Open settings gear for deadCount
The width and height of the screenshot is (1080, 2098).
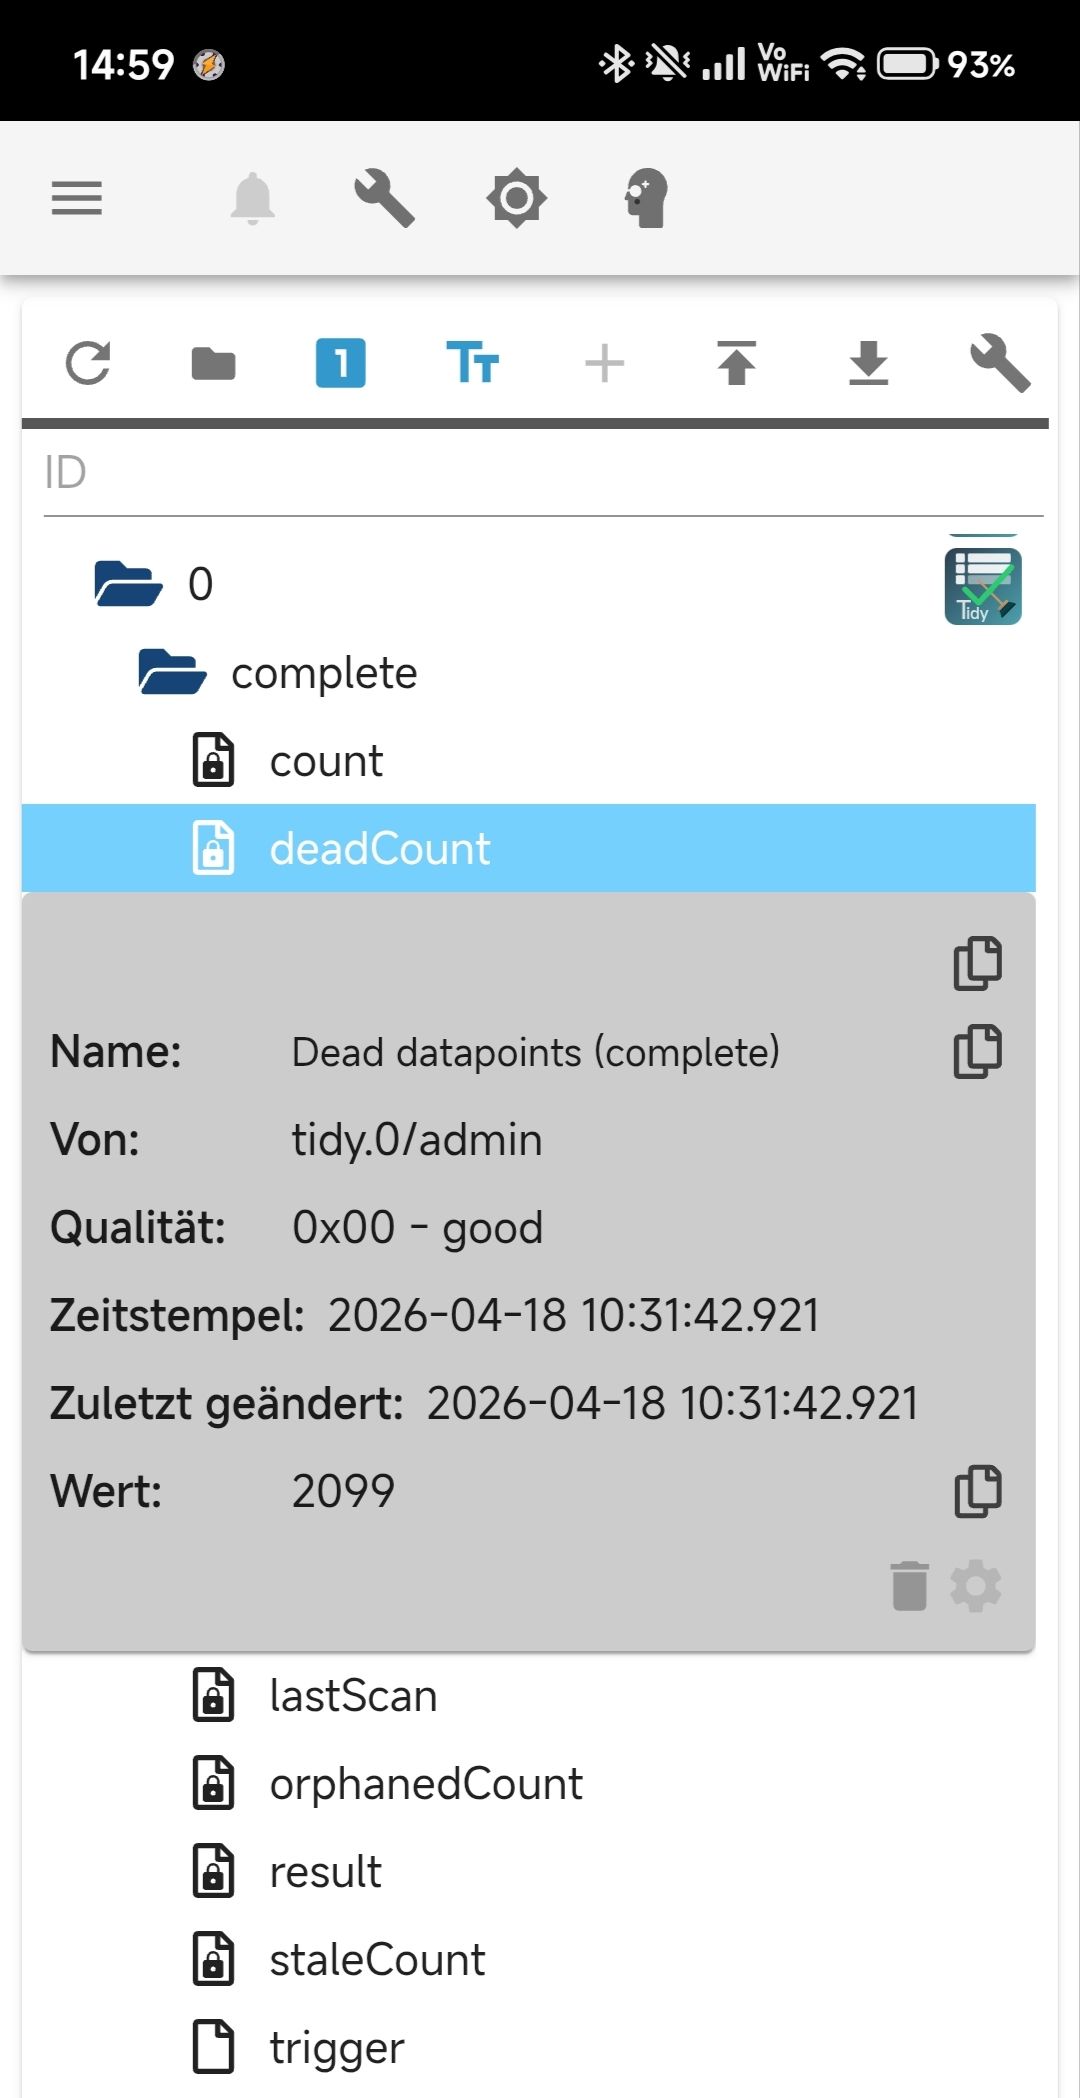pos(976,1587)
